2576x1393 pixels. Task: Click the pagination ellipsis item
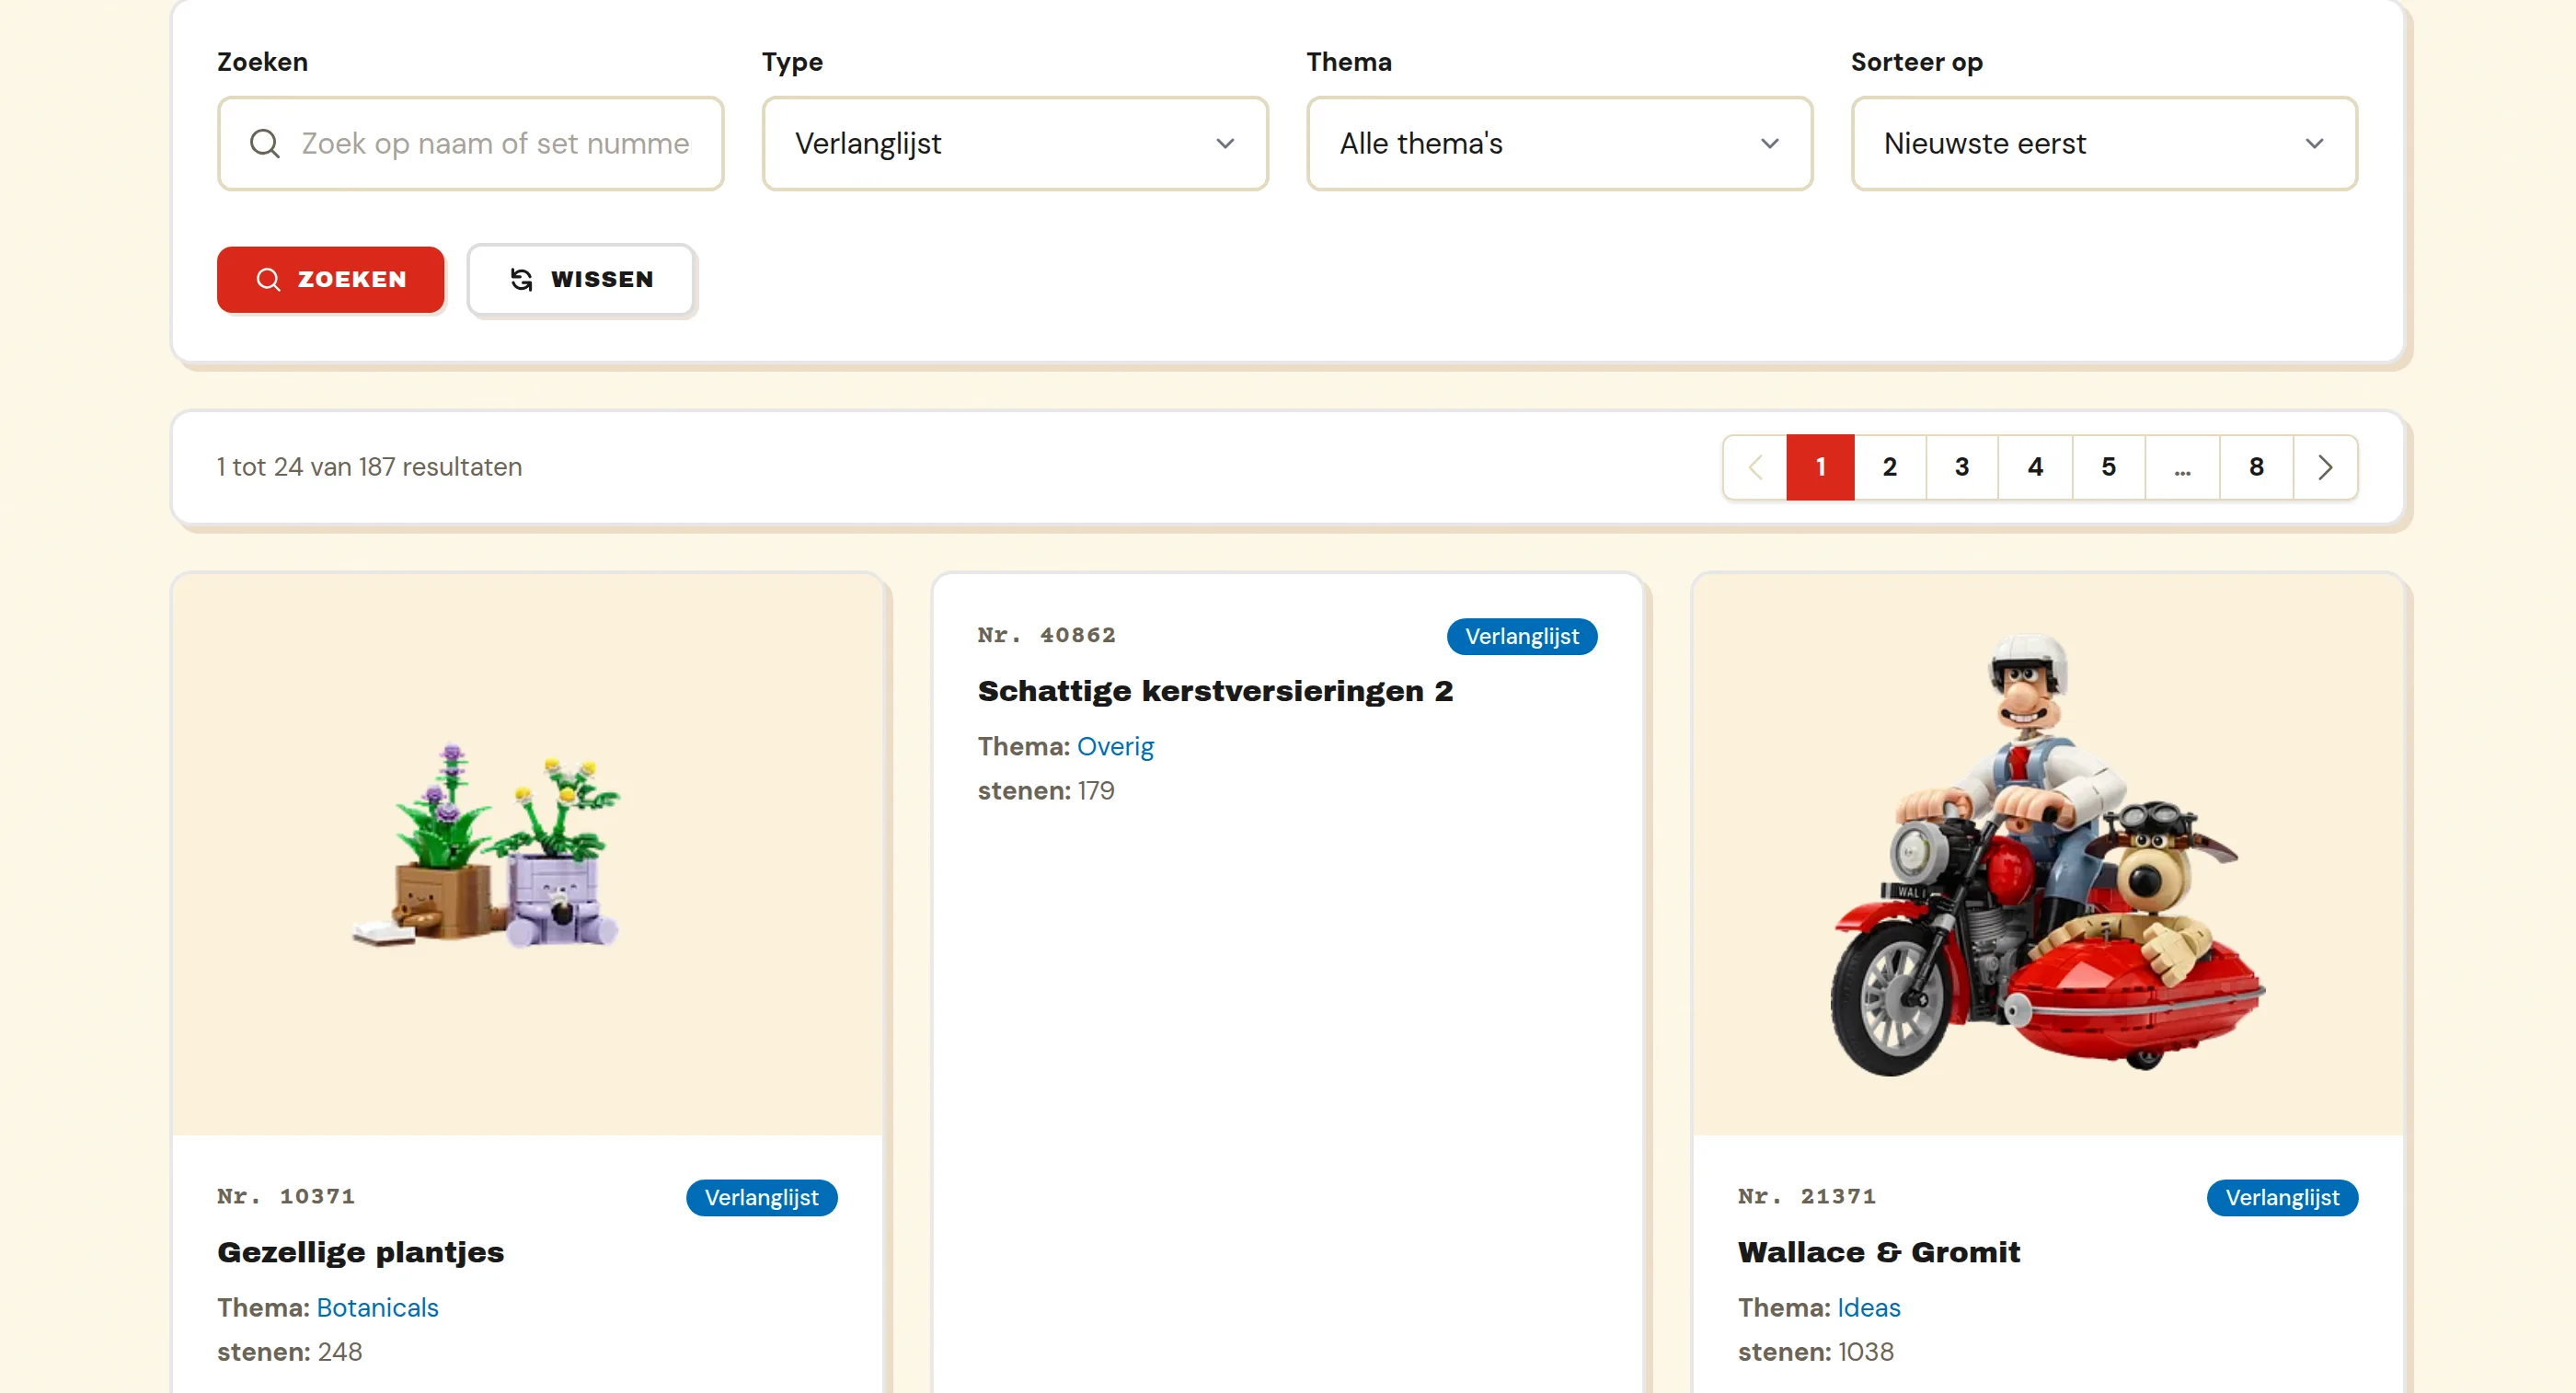[2183, 467]
